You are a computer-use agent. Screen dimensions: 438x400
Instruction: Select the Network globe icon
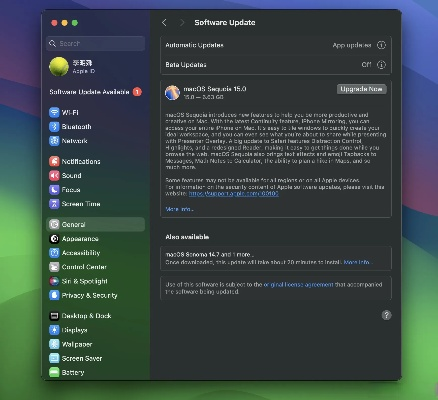(x=54, y=141)
